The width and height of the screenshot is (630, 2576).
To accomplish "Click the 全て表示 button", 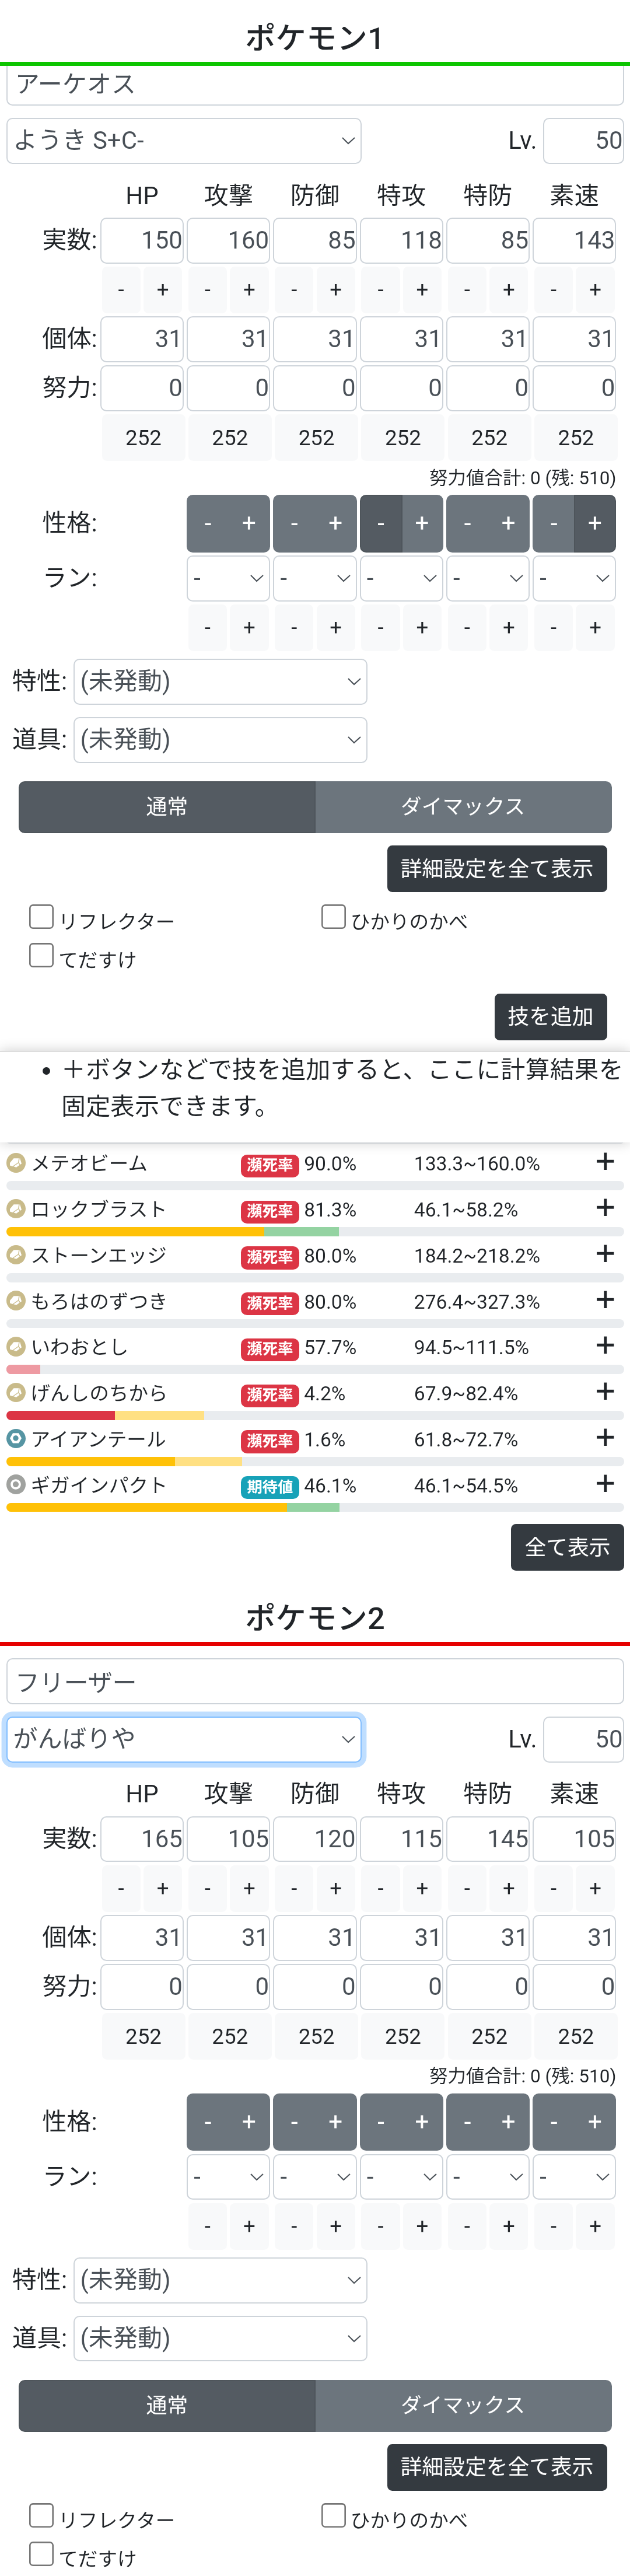I will (x=567, y=1547).
